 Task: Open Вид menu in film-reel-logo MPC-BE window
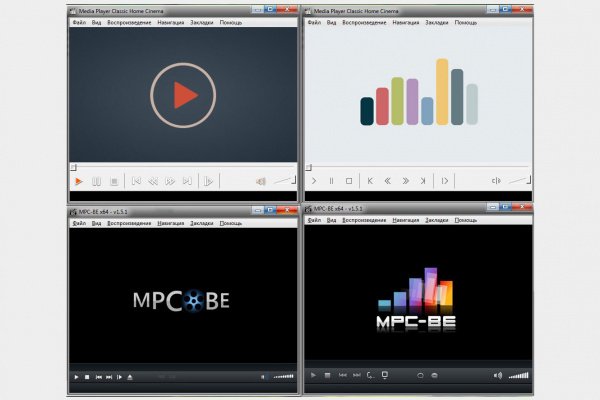coord(96,223)
